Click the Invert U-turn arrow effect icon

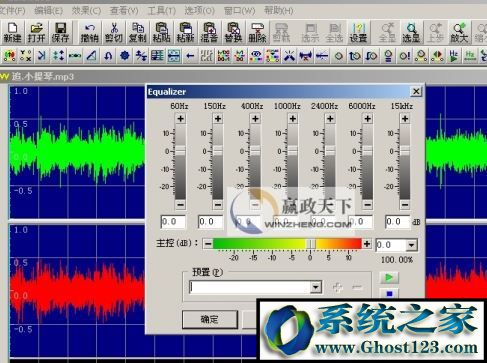[108, 56]
